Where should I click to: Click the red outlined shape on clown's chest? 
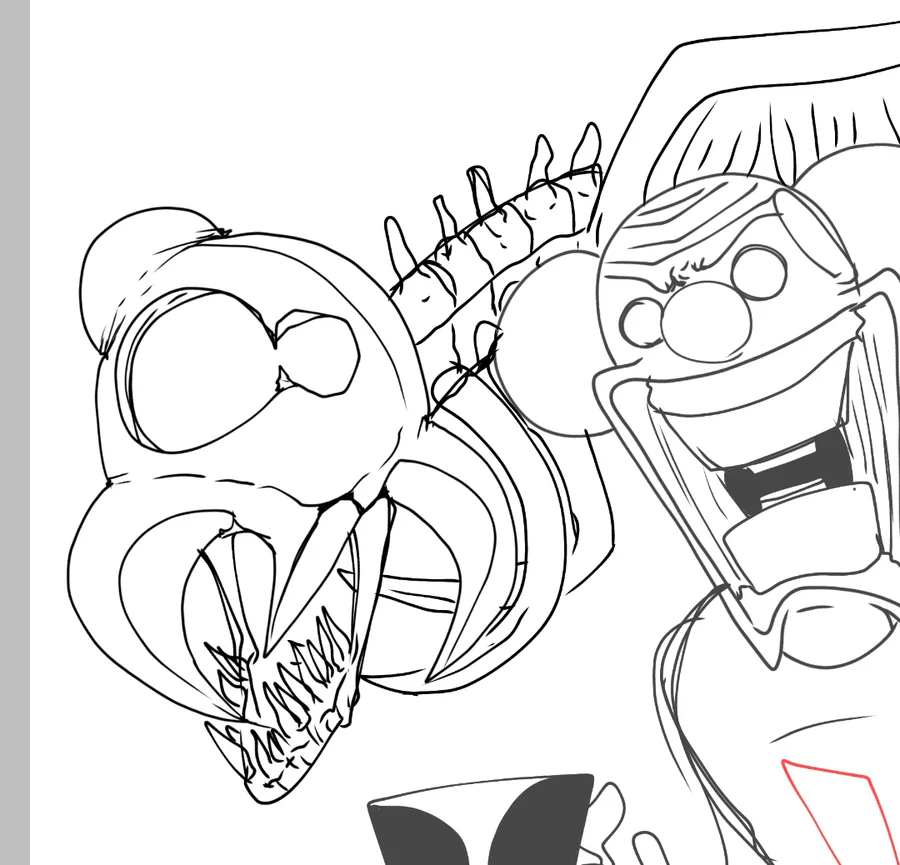[843, 810]
